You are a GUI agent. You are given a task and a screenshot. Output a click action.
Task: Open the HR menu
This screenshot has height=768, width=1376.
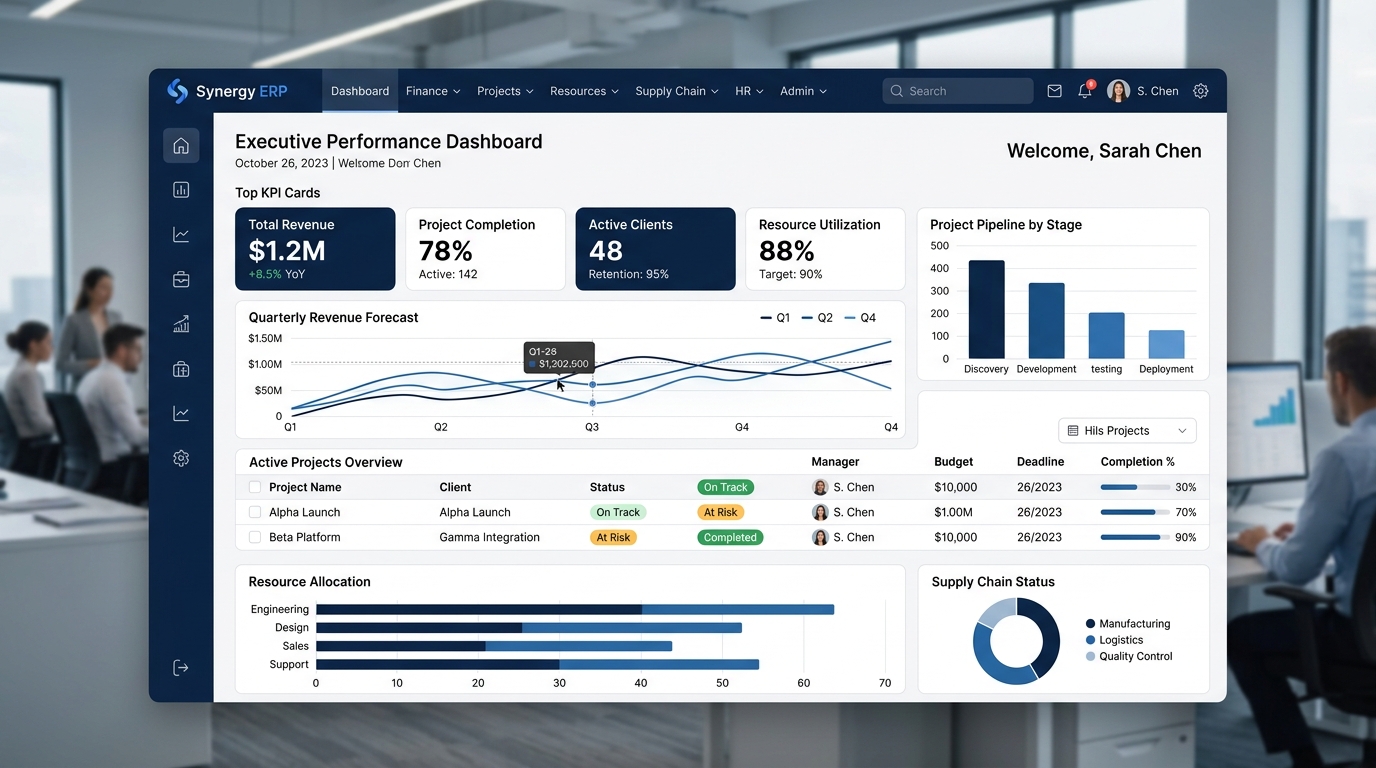point(749,91)
